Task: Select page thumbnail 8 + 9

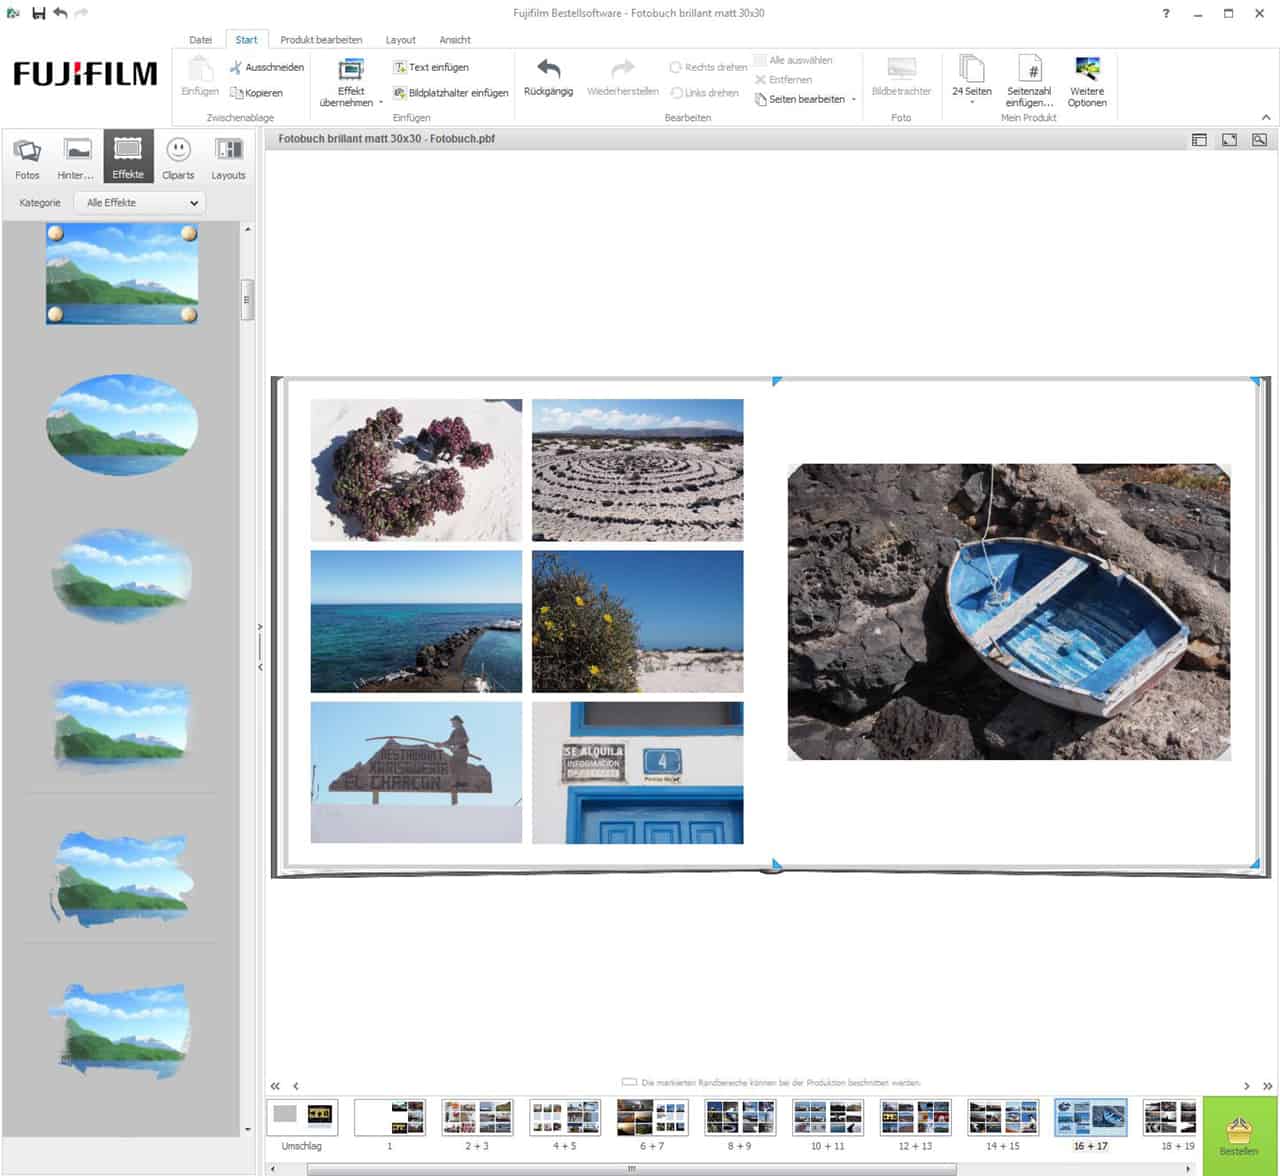Action: 740,1118
